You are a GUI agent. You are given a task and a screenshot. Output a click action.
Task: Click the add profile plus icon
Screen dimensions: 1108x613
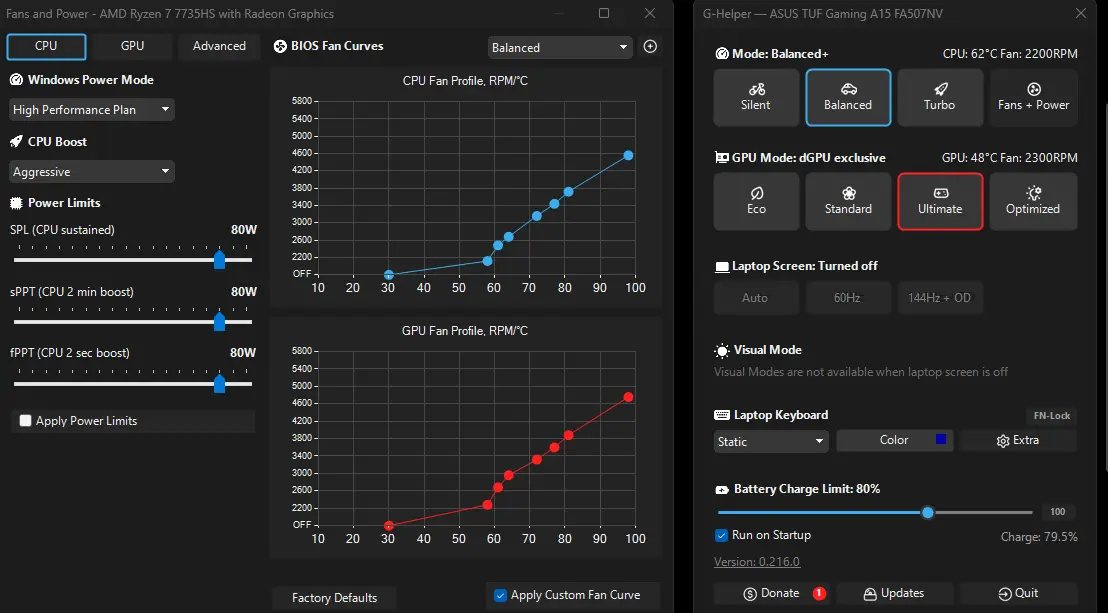(650, 47)
